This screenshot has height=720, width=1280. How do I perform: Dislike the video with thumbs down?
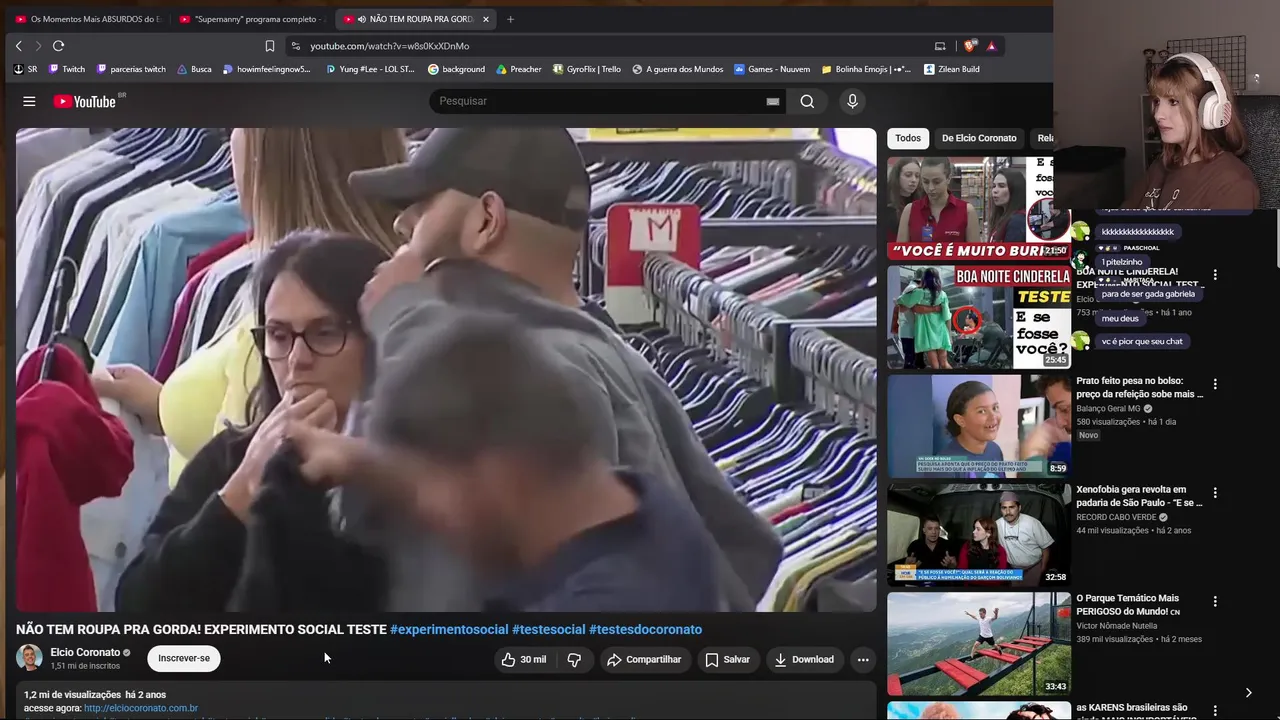[x=574, y=659]
